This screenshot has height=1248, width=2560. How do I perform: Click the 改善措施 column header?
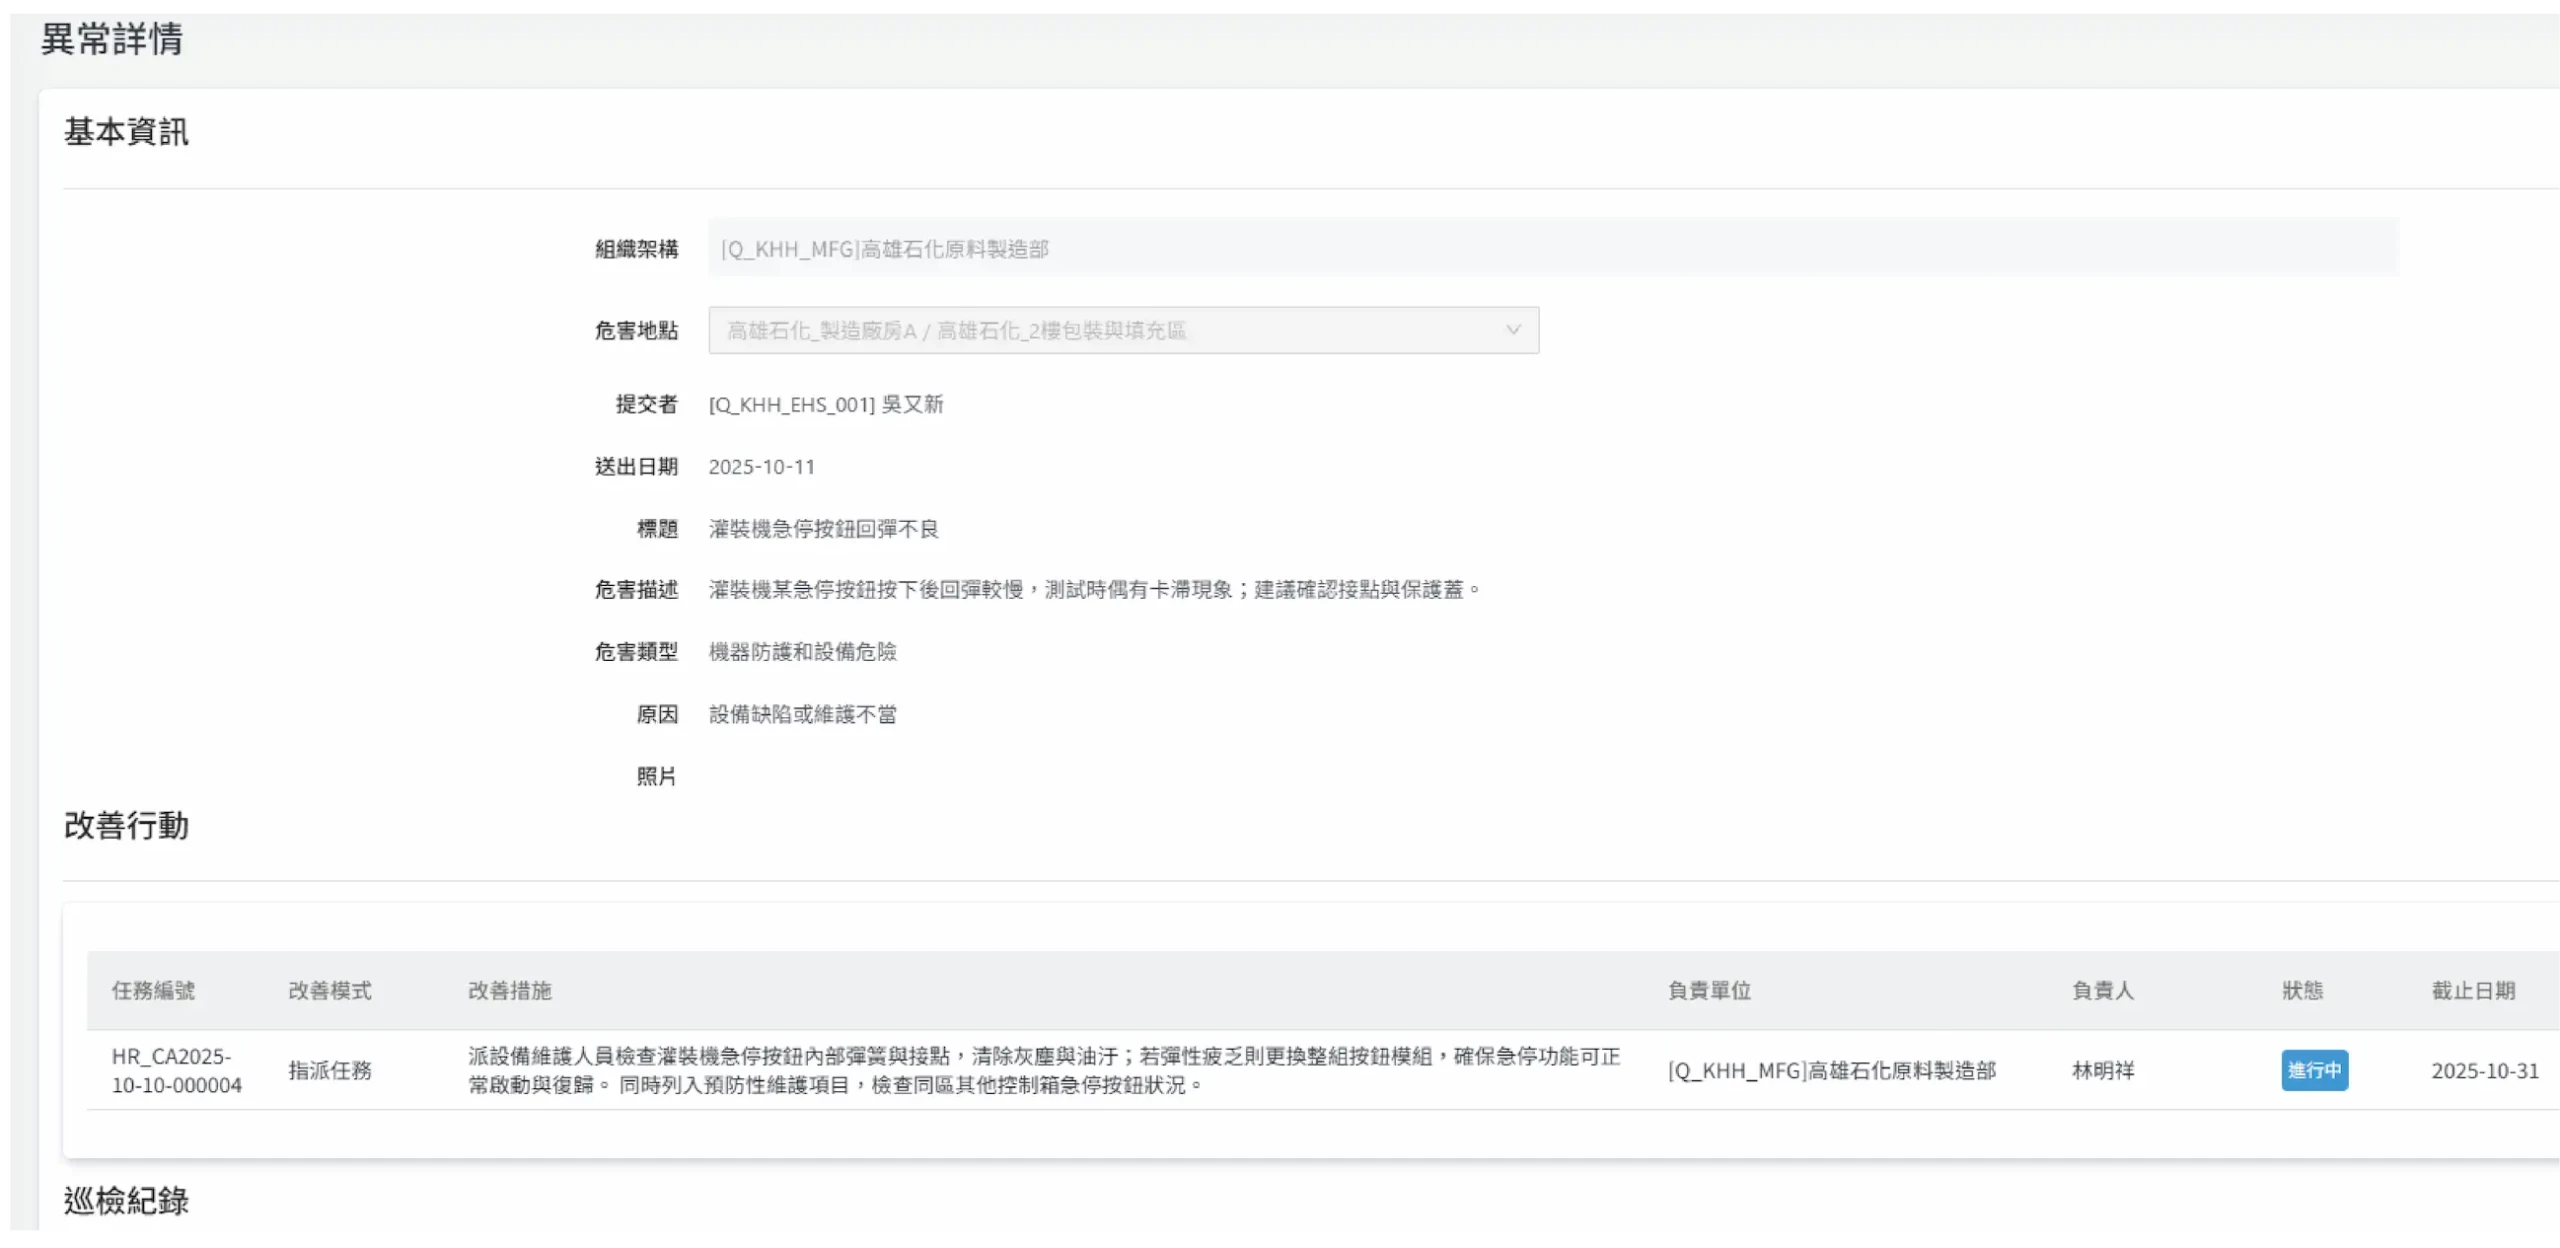click(x=510, y=990)
